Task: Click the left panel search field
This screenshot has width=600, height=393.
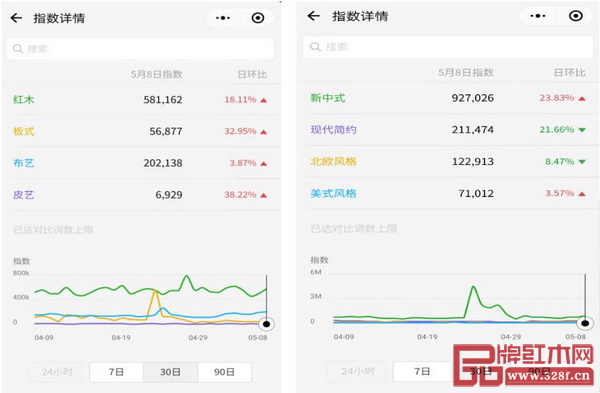Action: pos(140,49)
